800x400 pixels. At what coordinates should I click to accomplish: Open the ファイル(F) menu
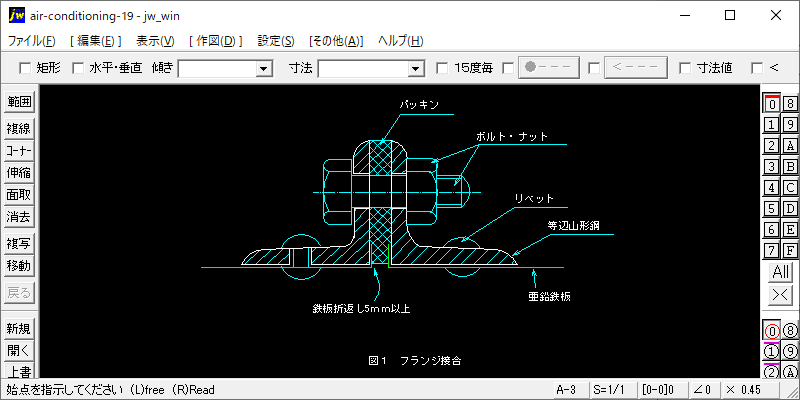pyautogui.click(x=32, y=41)
